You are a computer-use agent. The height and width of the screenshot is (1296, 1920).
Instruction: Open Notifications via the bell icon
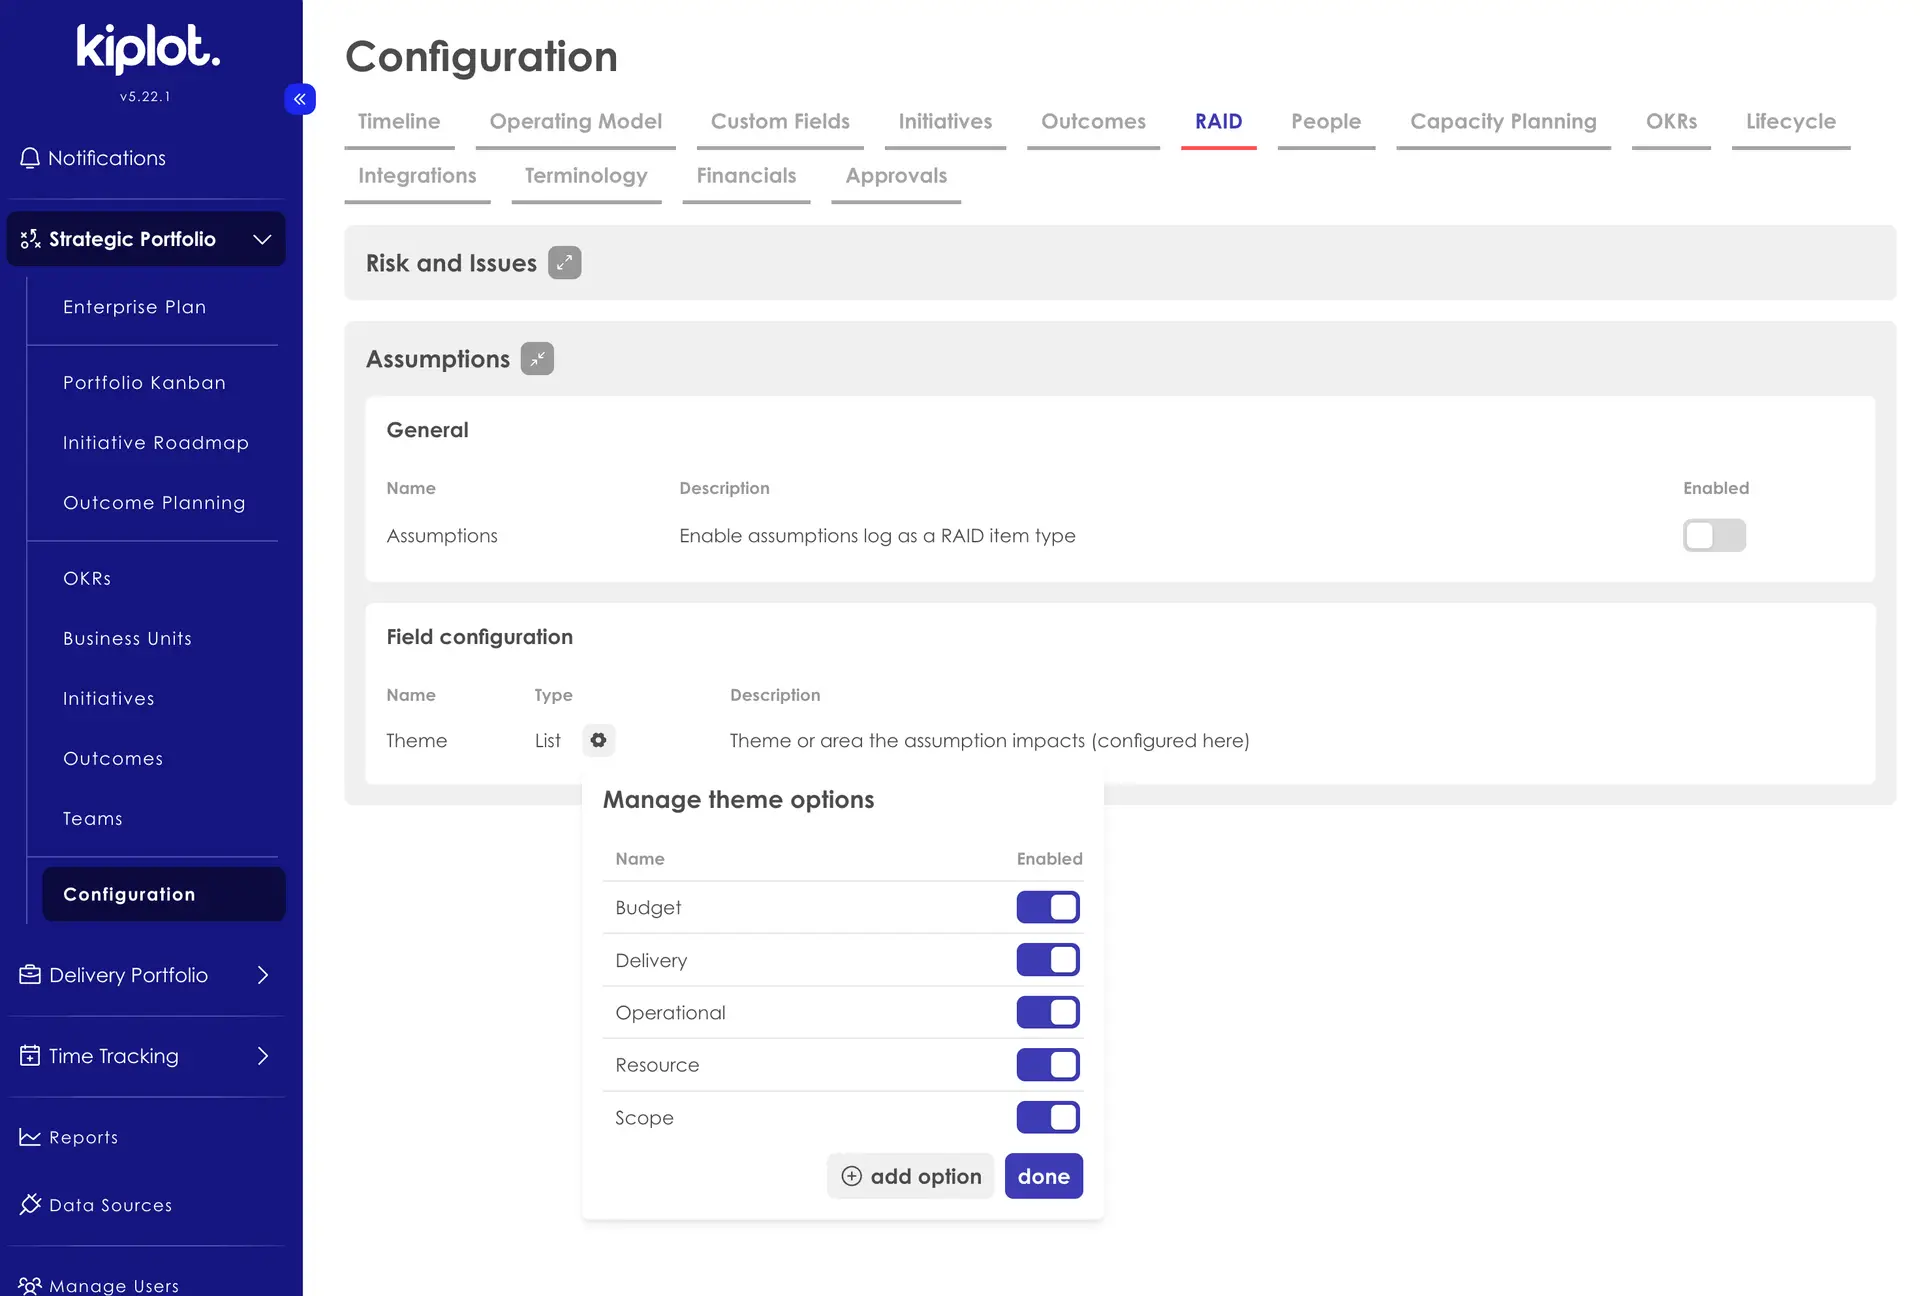tap(30, 157)
